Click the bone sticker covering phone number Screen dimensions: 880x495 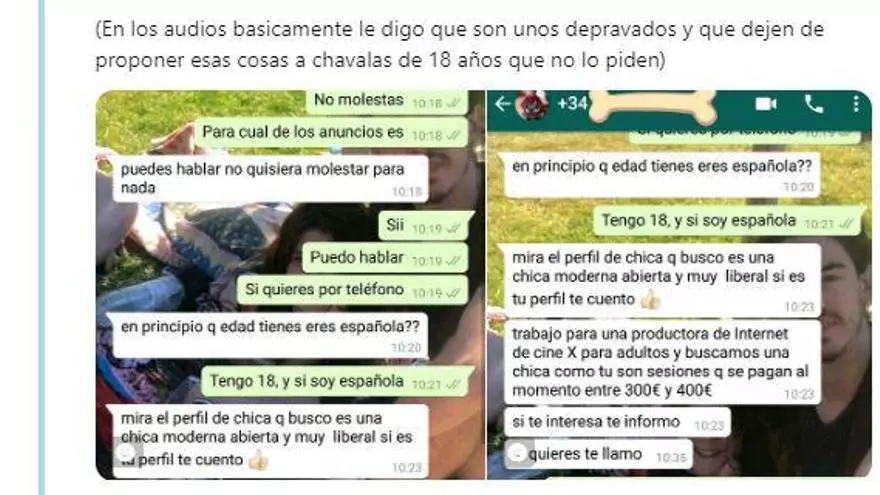653,104
